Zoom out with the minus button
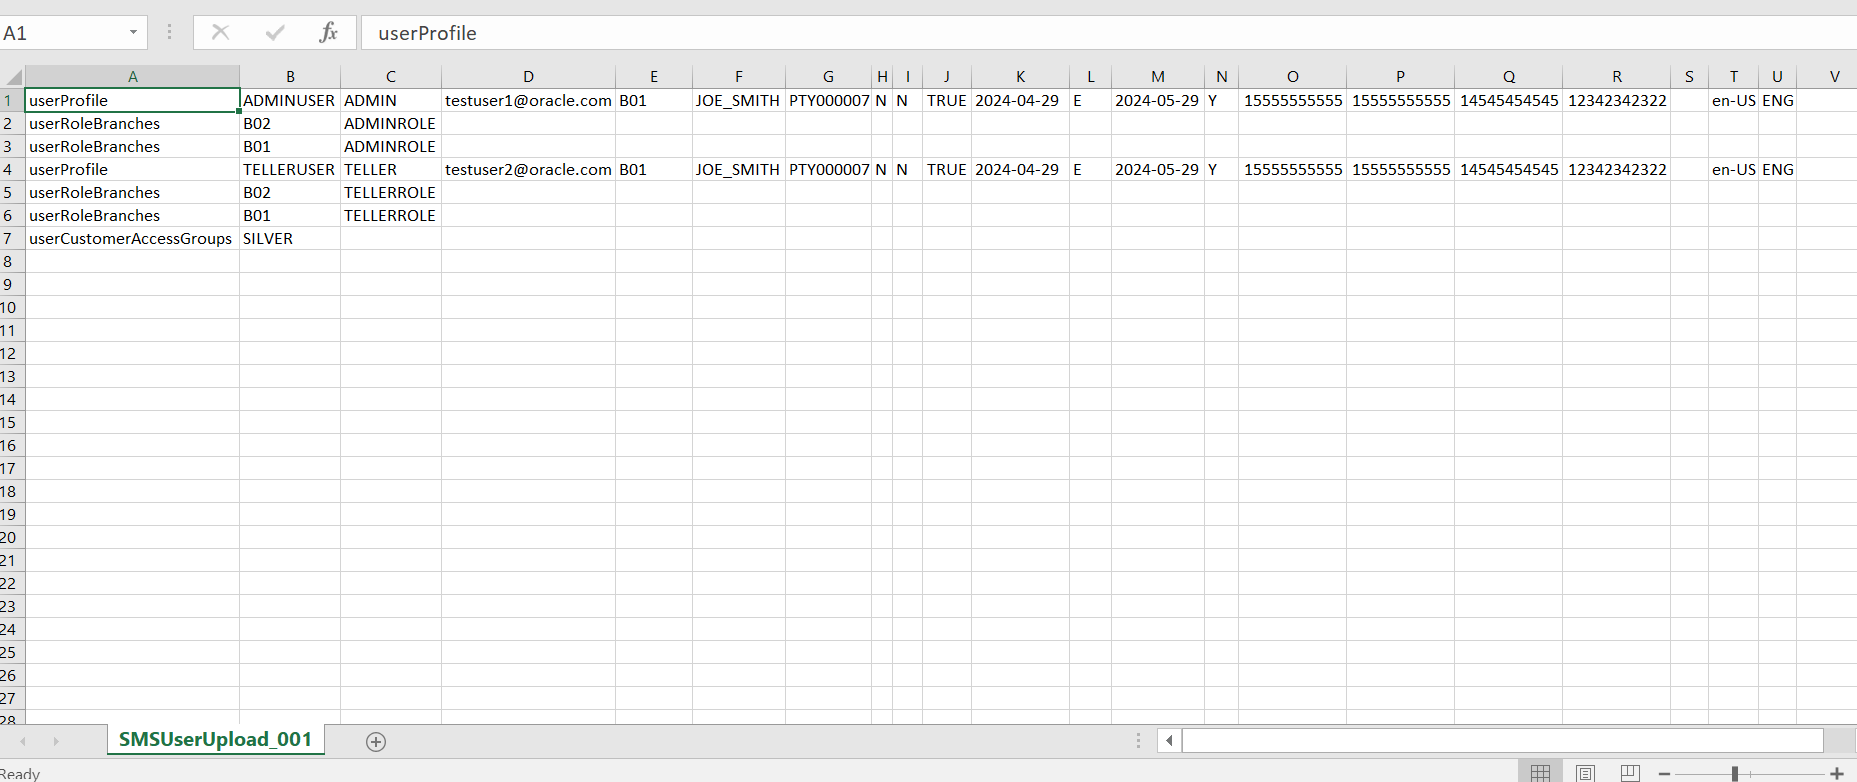The image size is (1857, 782). click(1664, 774)
